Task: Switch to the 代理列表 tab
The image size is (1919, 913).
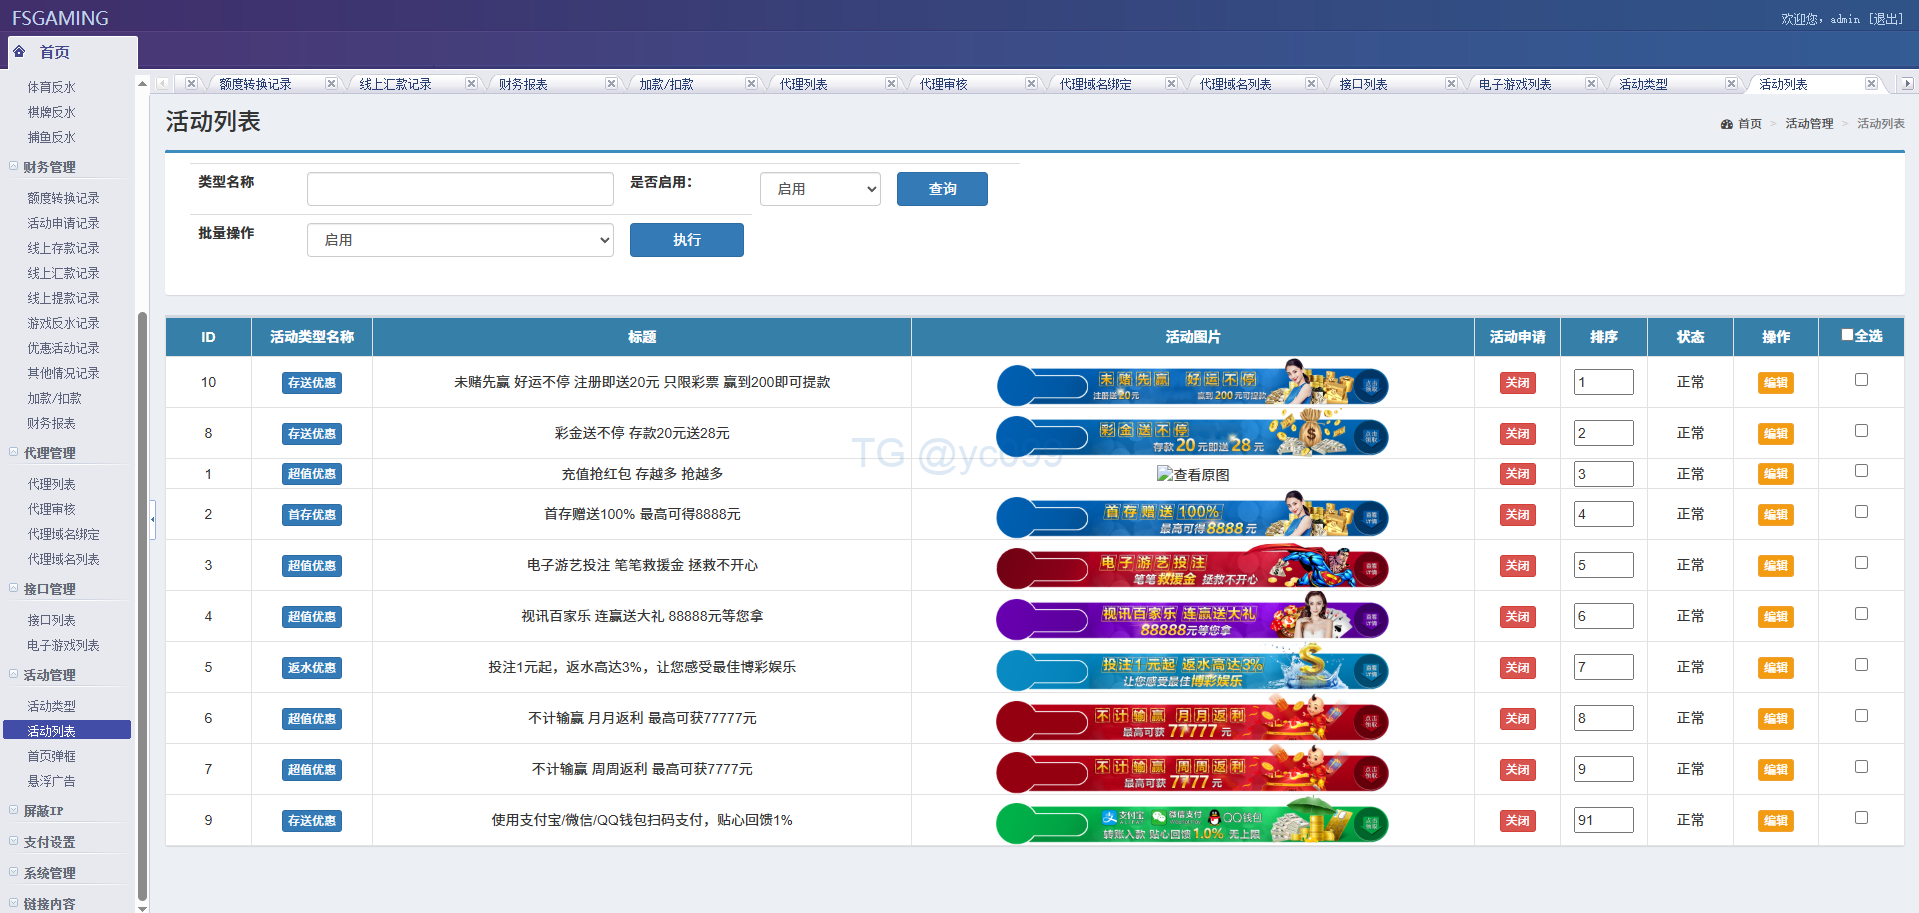Action: pyautogui.click(x=804, y=84)
